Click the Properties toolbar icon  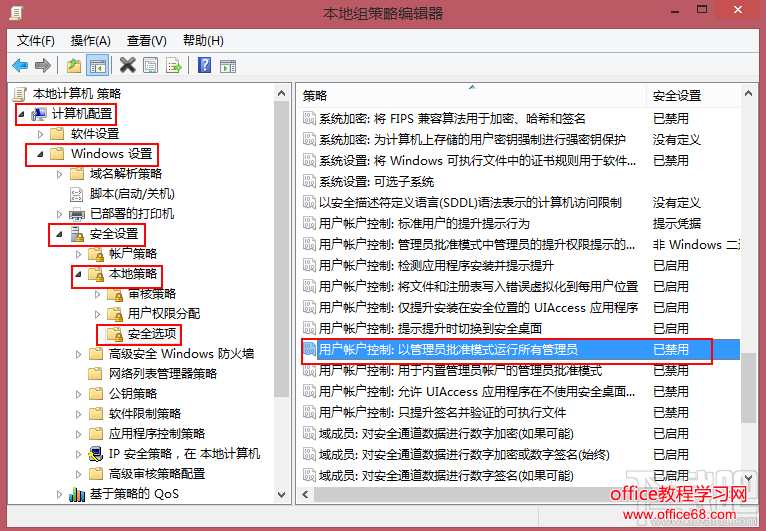tap(150, 65)
